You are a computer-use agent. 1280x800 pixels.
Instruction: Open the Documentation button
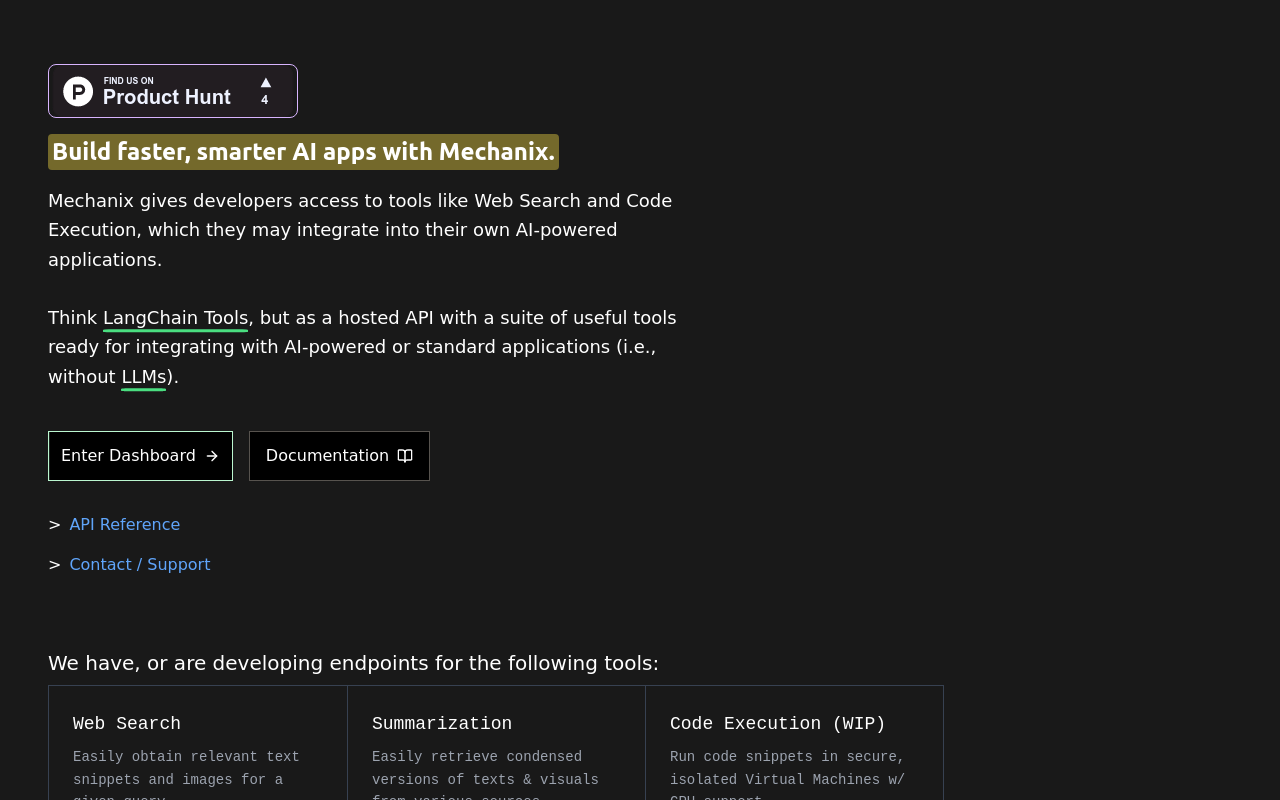pos(339,456)
